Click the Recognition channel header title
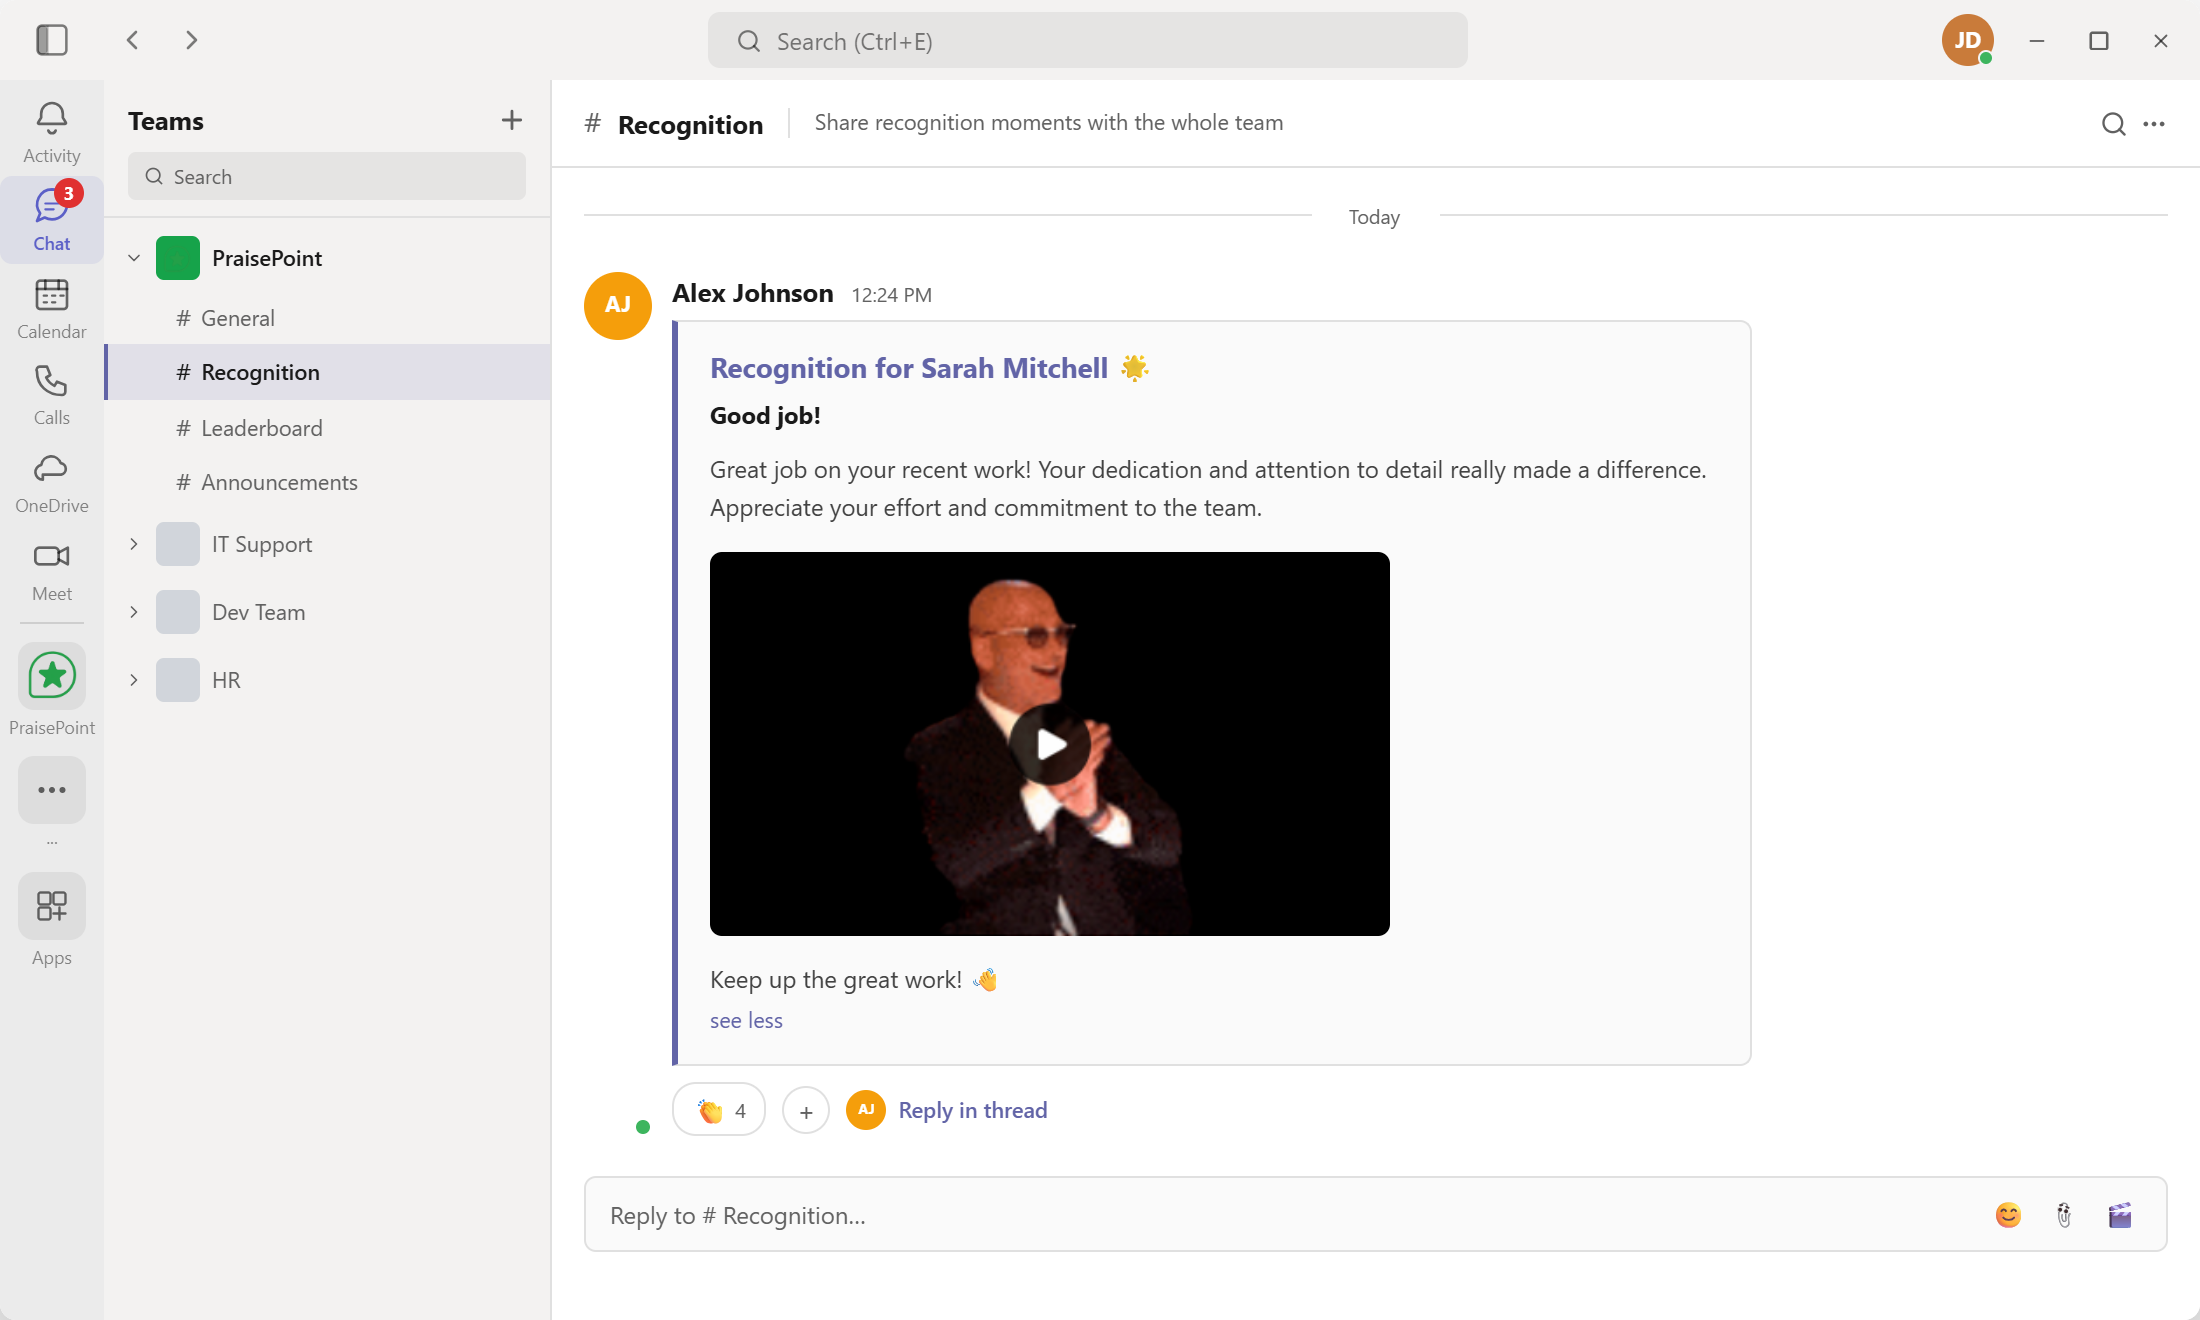Screen dimensions: 2200x1320 (690, 124)
